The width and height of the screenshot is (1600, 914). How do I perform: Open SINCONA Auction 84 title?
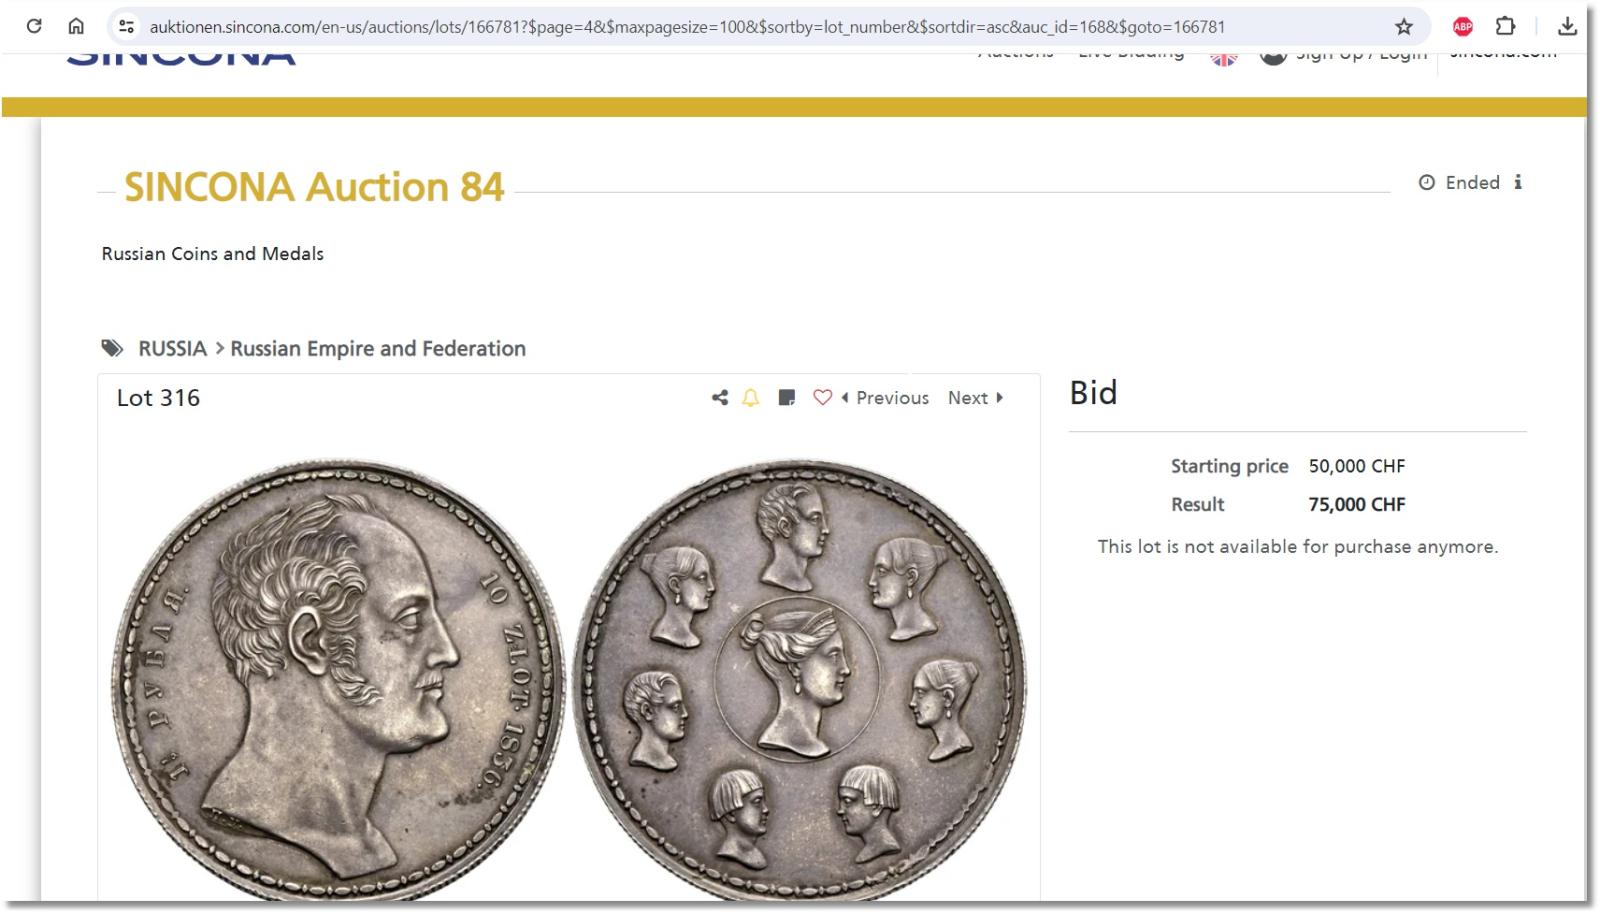[314, 187]
